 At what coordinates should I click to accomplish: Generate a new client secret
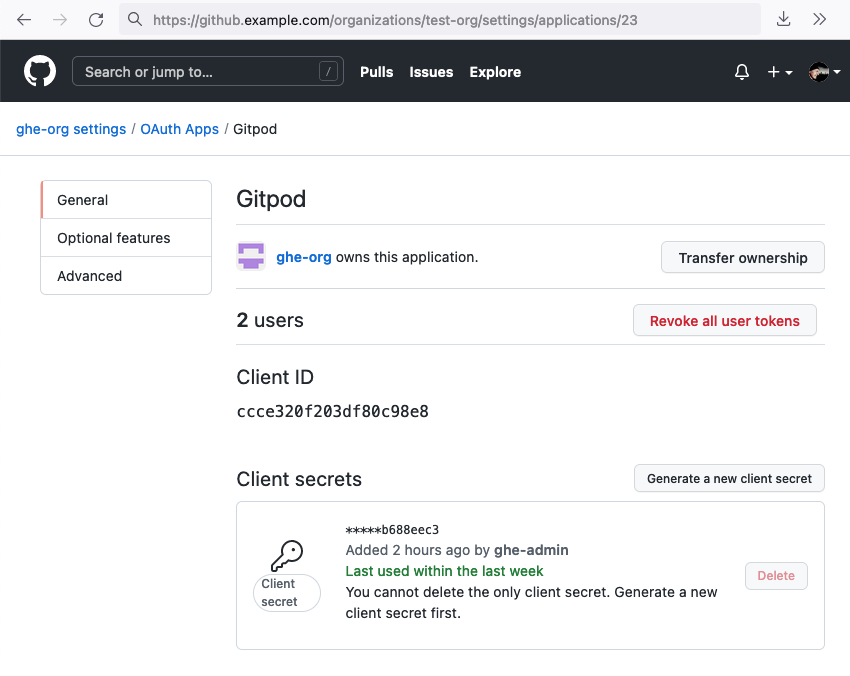click(x=729, y=478)
